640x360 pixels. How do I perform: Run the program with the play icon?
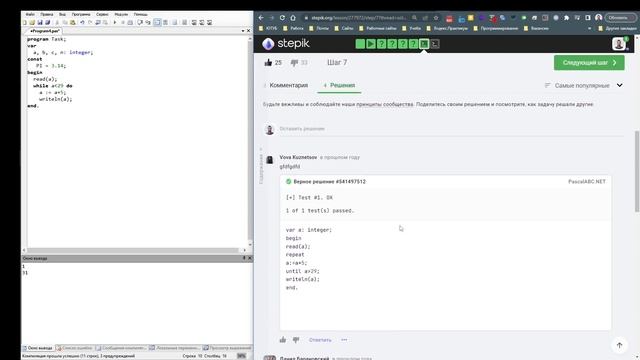pyautogui.click(x=115, y=22)
